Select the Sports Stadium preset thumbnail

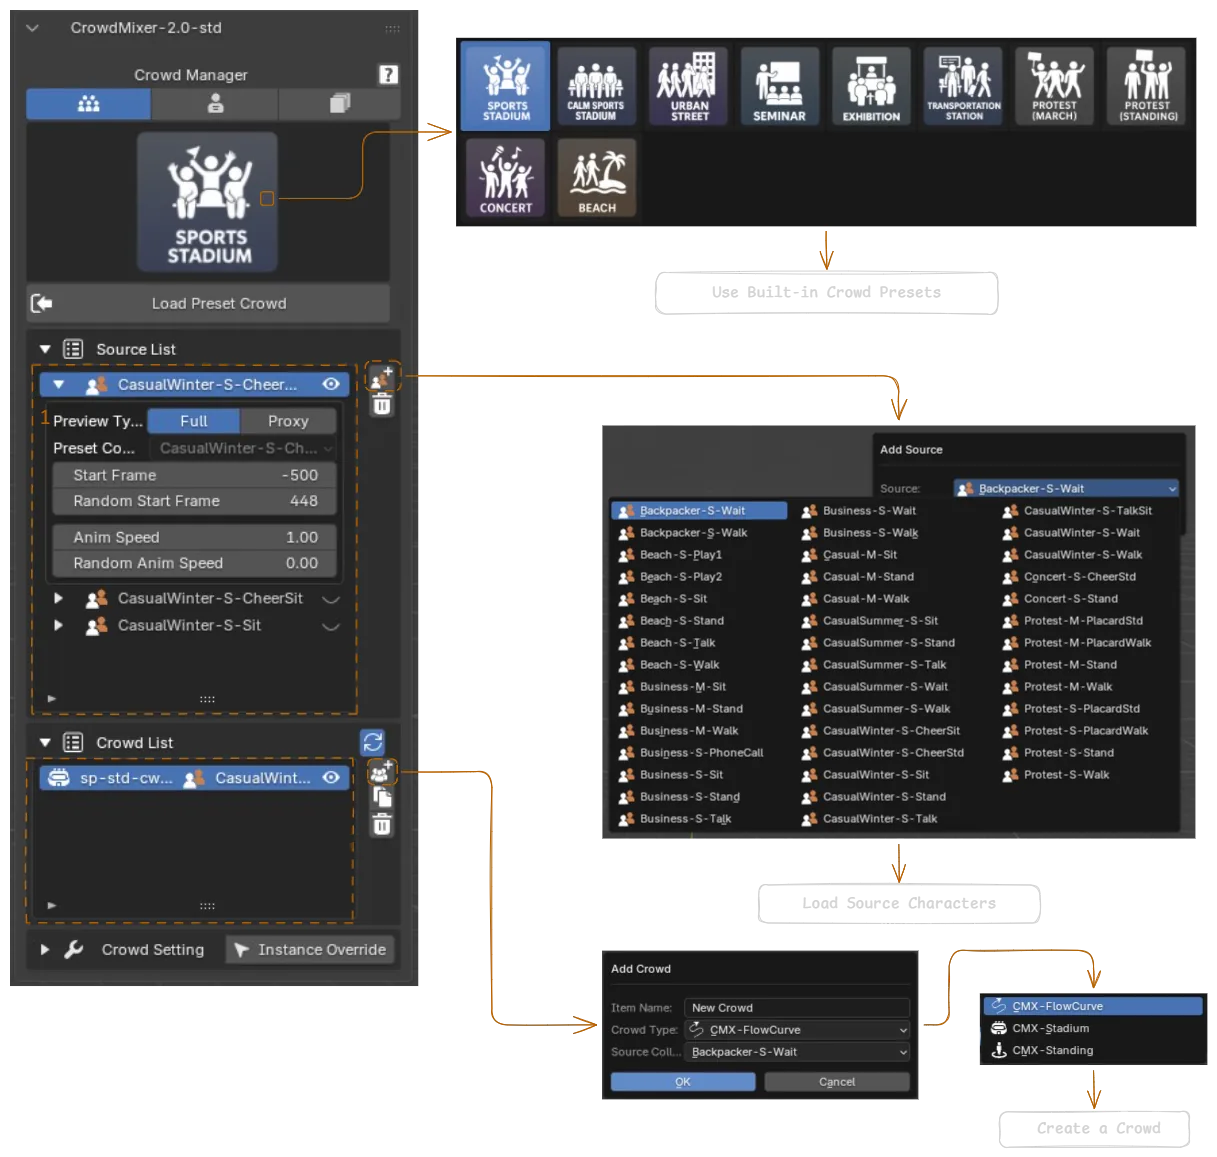click(506, 87)
